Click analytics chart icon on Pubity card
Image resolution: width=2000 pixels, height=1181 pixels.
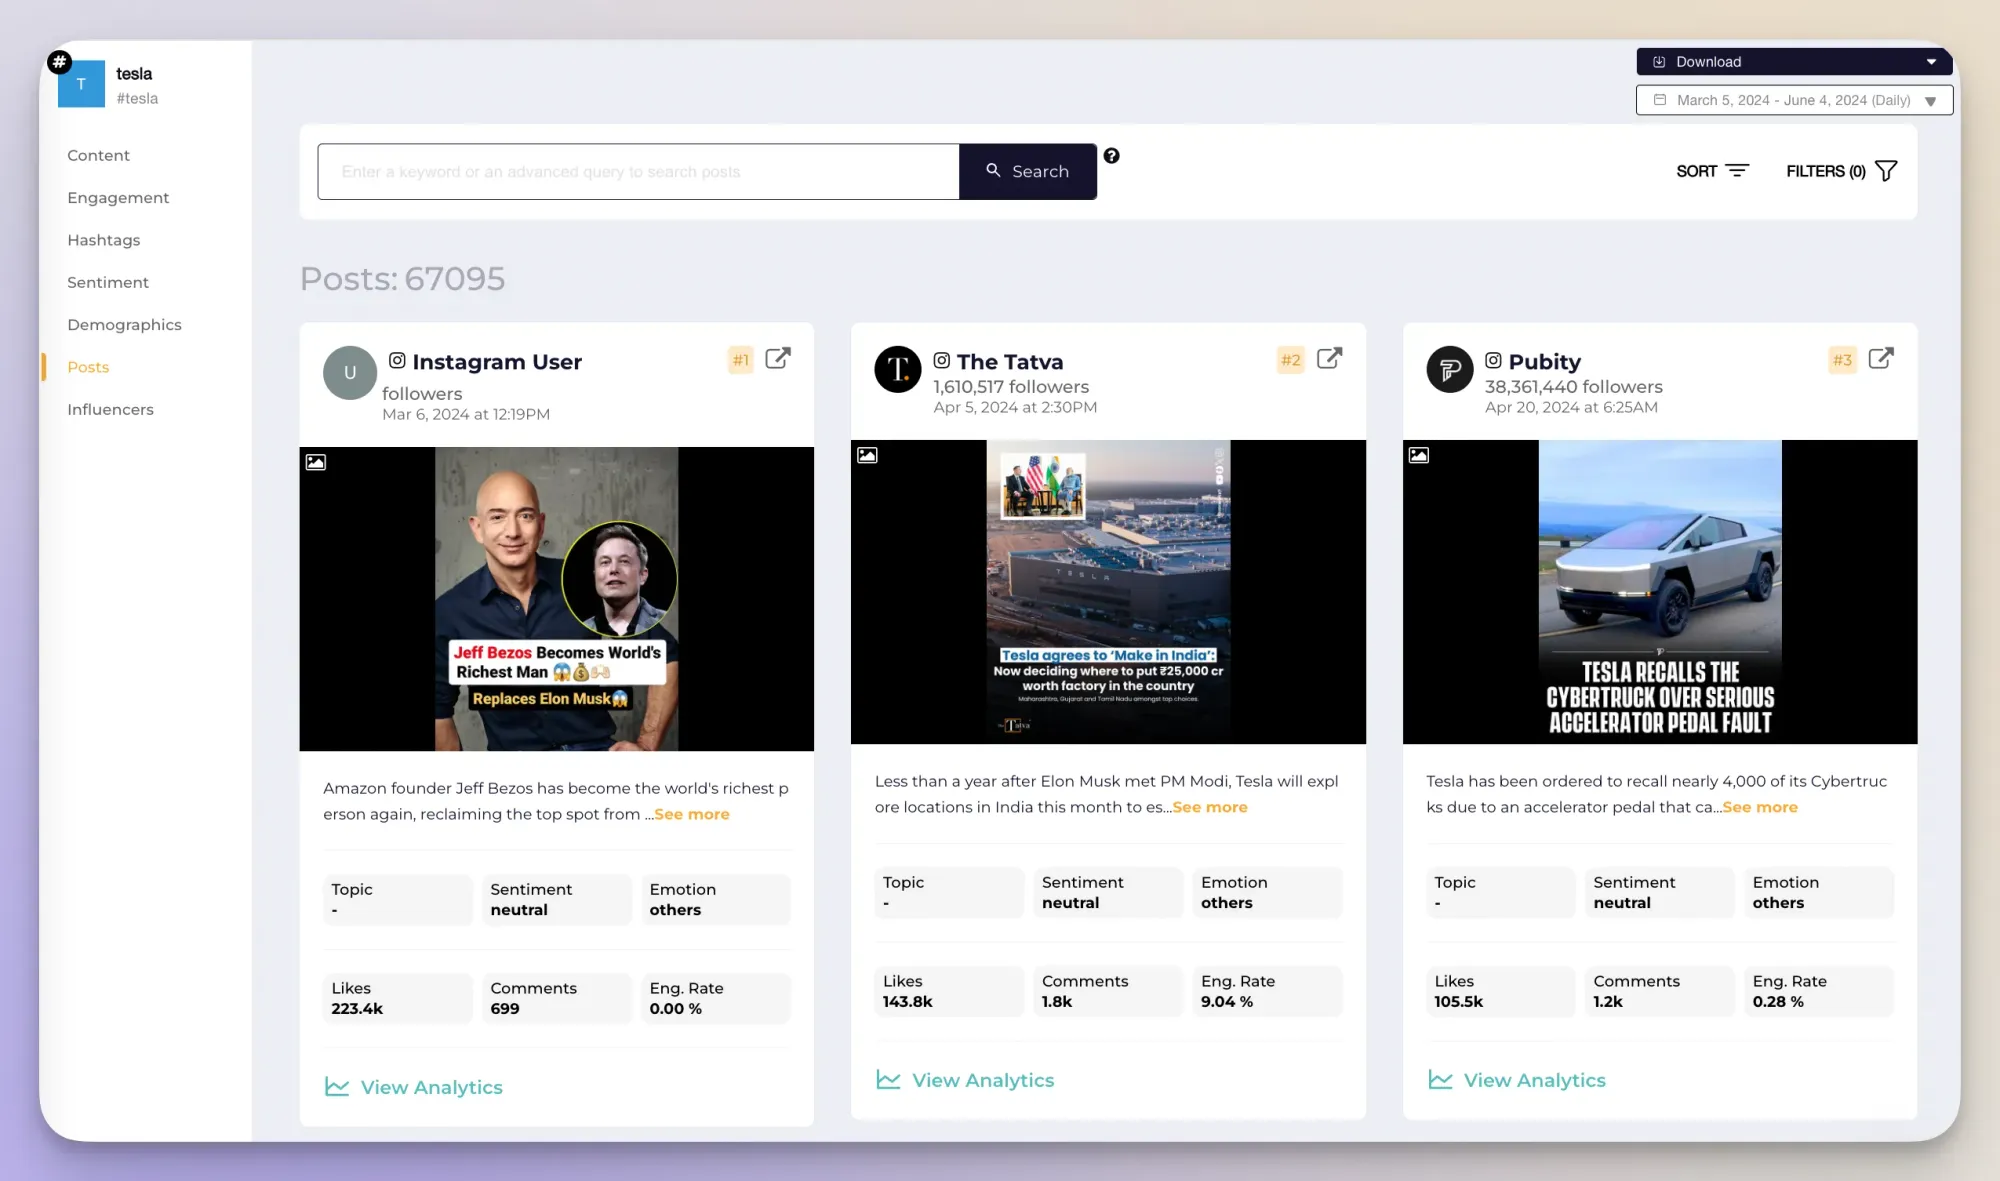pos(1440,1080)
